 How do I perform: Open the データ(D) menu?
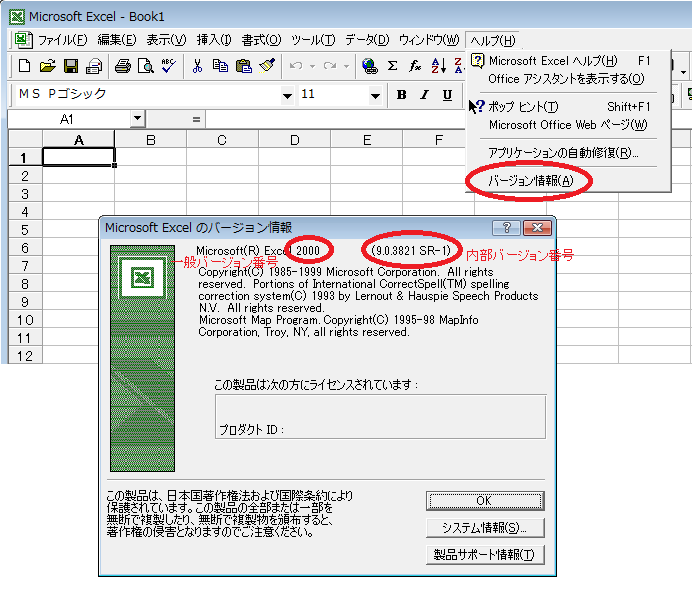pos(367,40)
